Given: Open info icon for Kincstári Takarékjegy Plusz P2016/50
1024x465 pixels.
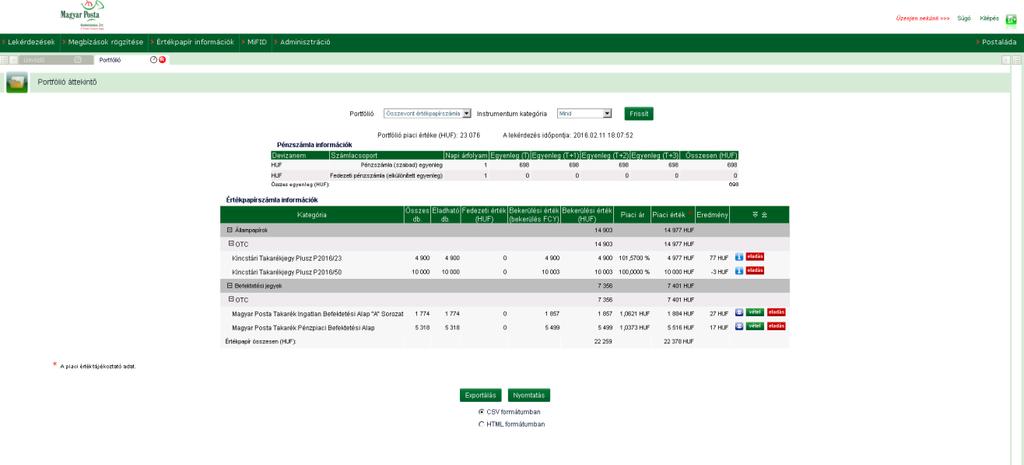Looking at the screenshot, I should (739, 270).
